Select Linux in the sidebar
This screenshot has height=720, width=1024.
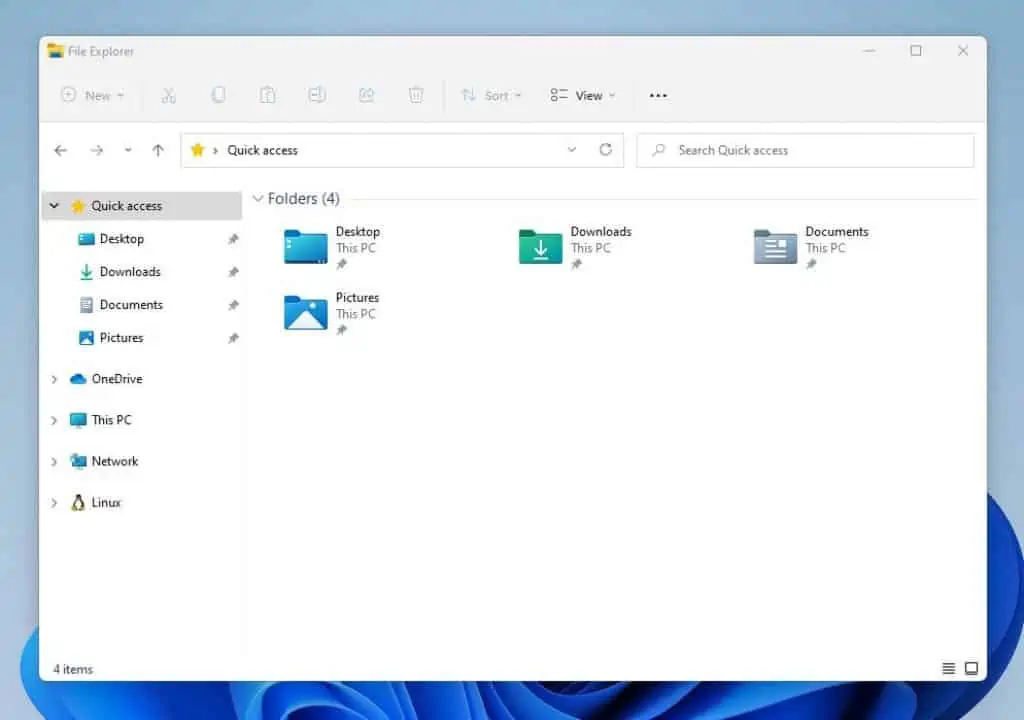[x=106, y=502]
